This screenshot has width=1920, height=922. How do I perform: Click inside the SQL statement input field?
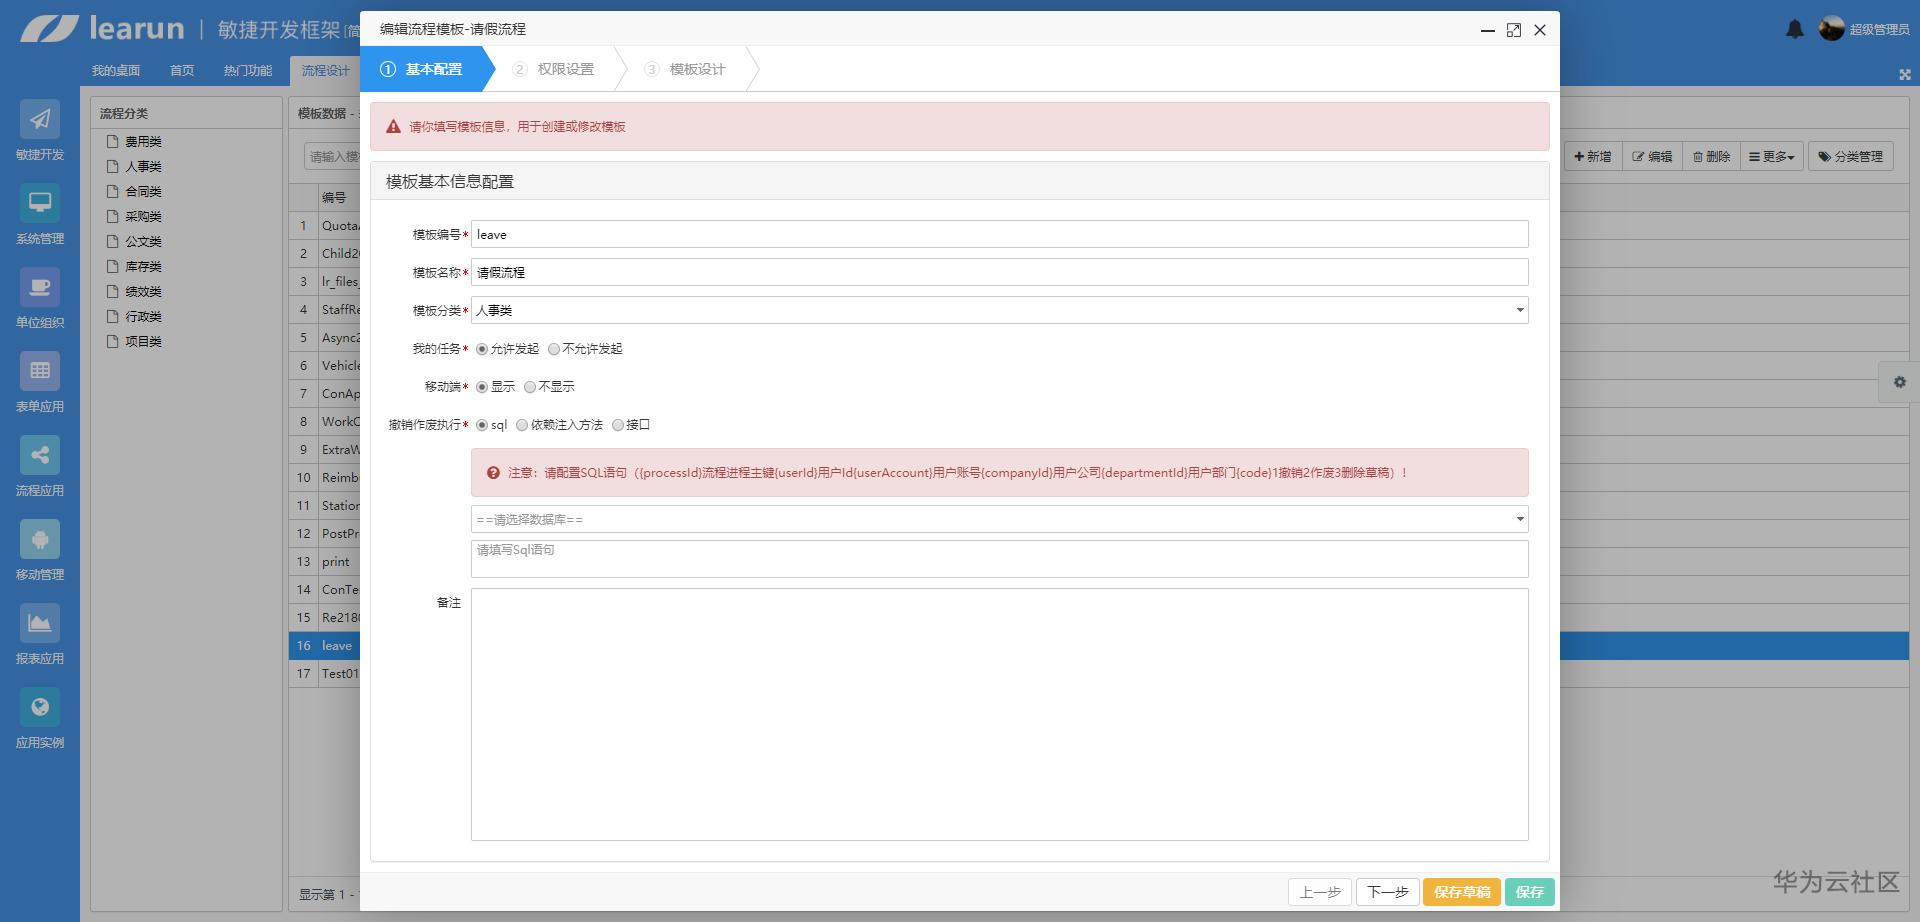click(998, 558)
